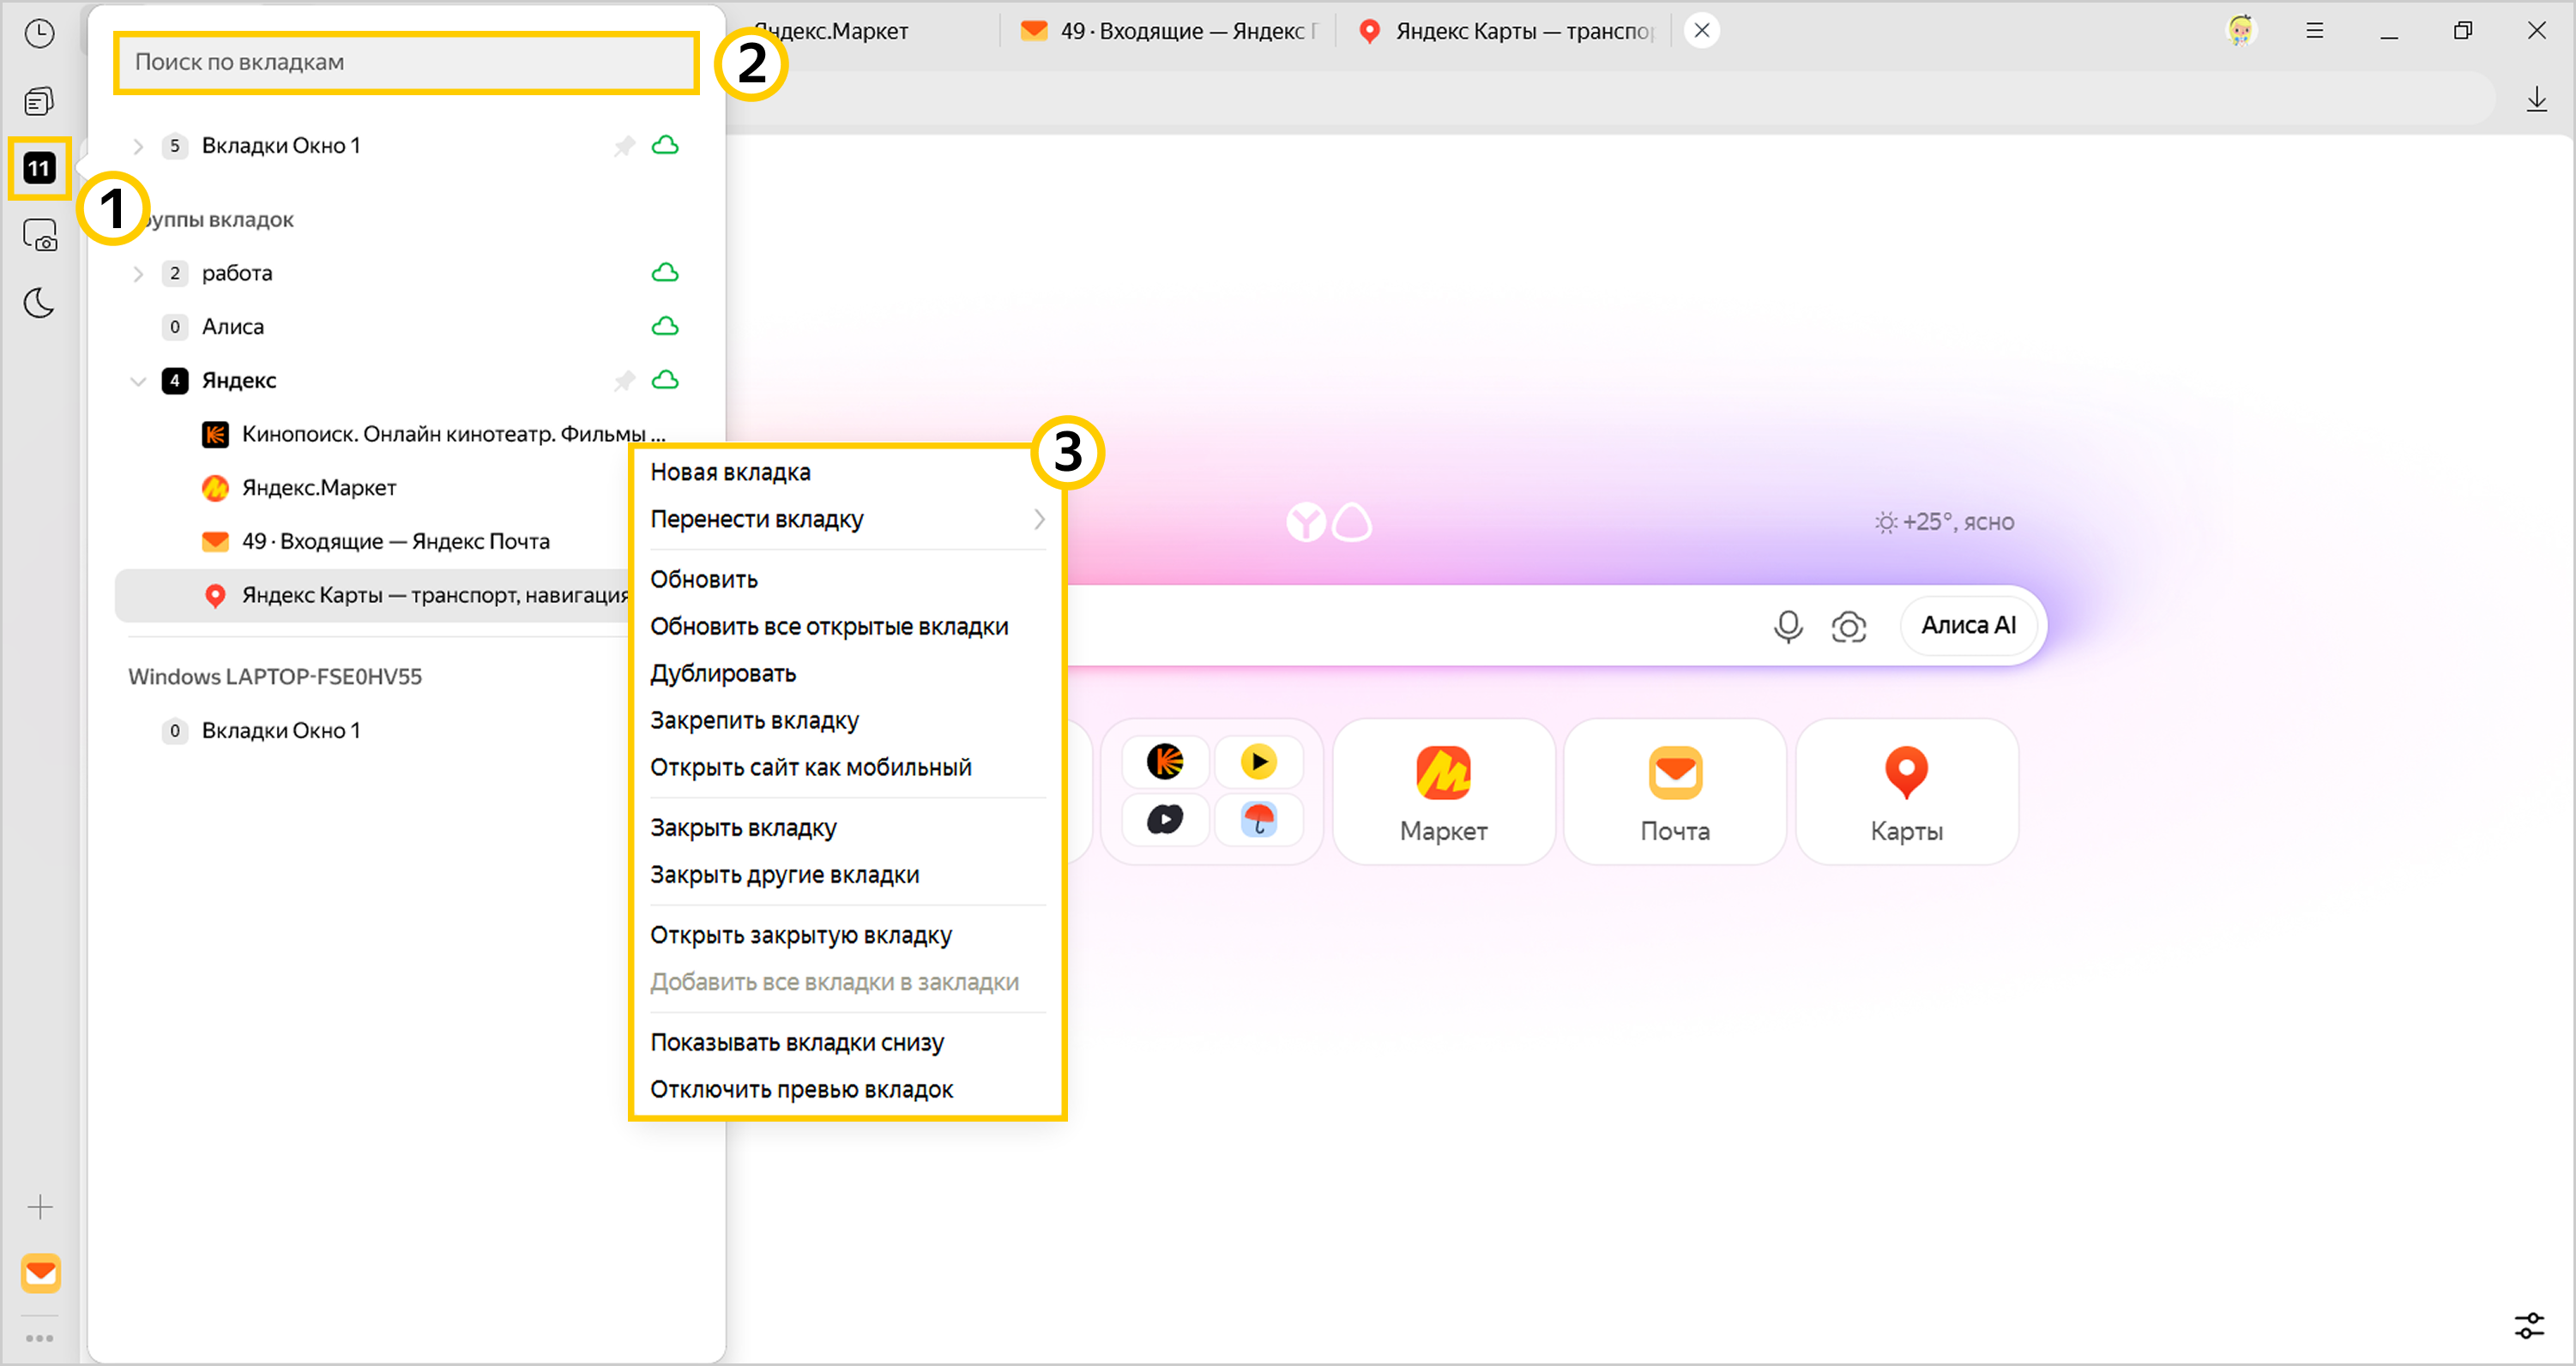Open Yandex Mail icon in sidebar bottom
The image size is (2576, 1366).
coord(41,1273)
